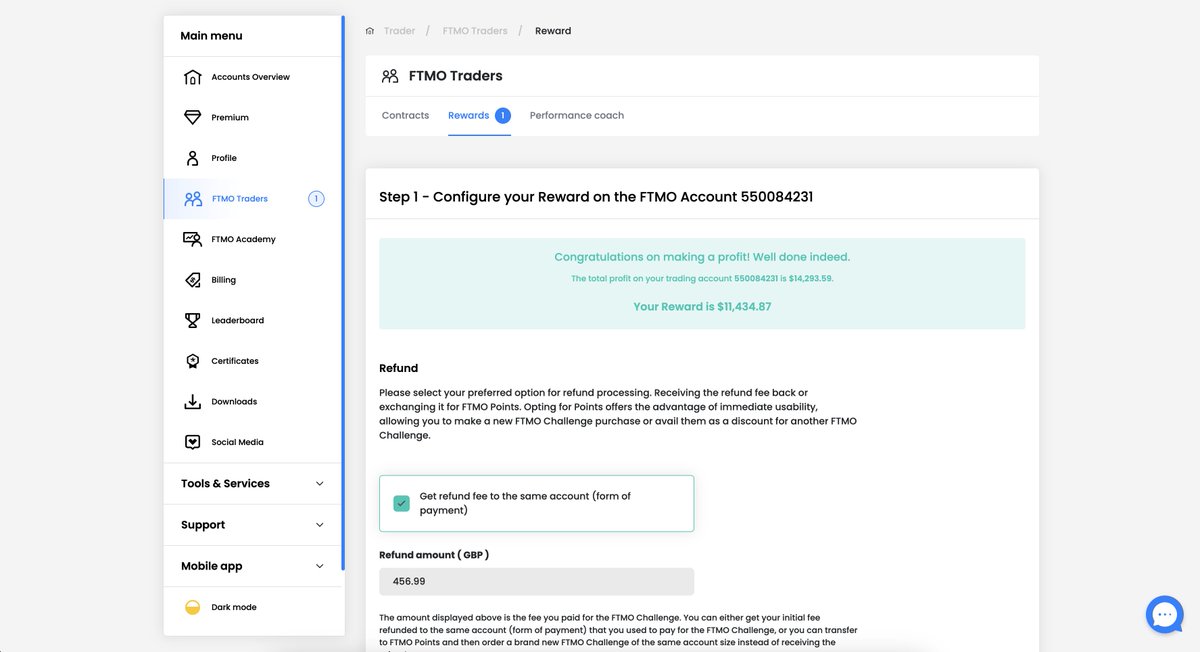
Task: Click the Profile person icon
Action: click(x=193, y=158)
